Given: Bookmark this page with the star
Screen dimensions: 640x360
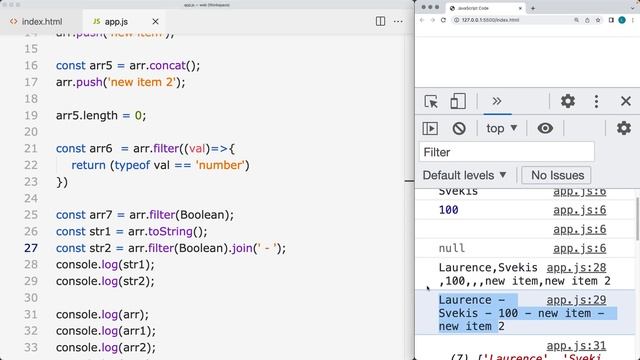Looking at the screenshot, I should point(598,20).
